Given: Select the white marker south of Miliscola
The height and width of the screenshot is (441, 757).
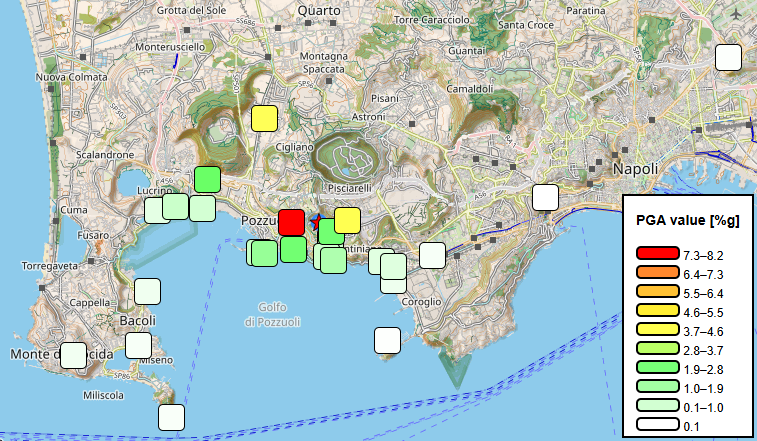Looking at the screenshot, I should coord(171,417).
